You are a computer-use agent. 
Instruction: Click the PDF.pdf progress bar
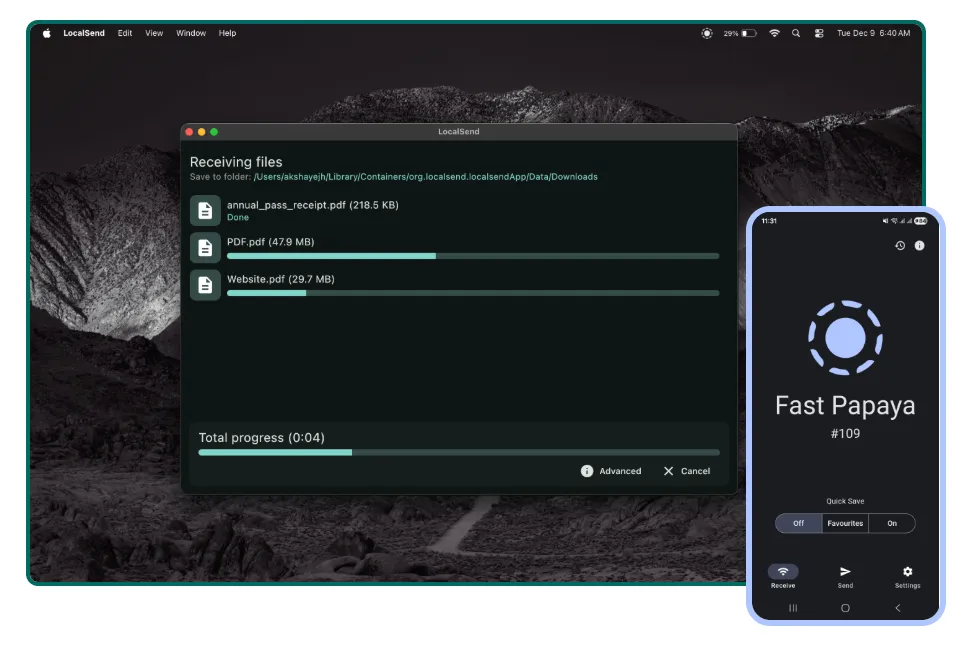[473, 256]
